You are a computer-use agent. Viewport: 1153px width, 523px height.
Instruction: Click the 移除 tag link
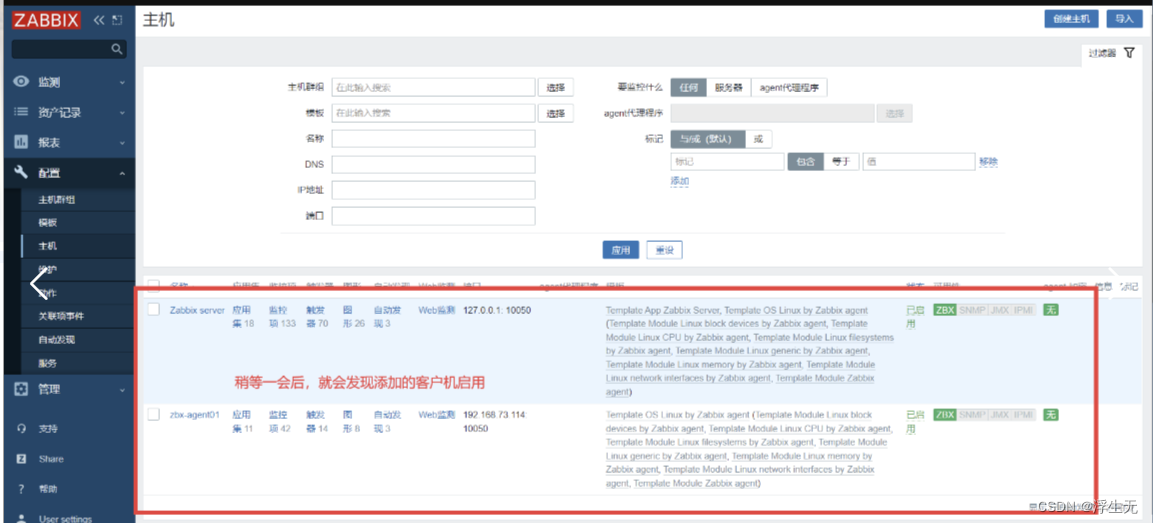tap(988, 162)
